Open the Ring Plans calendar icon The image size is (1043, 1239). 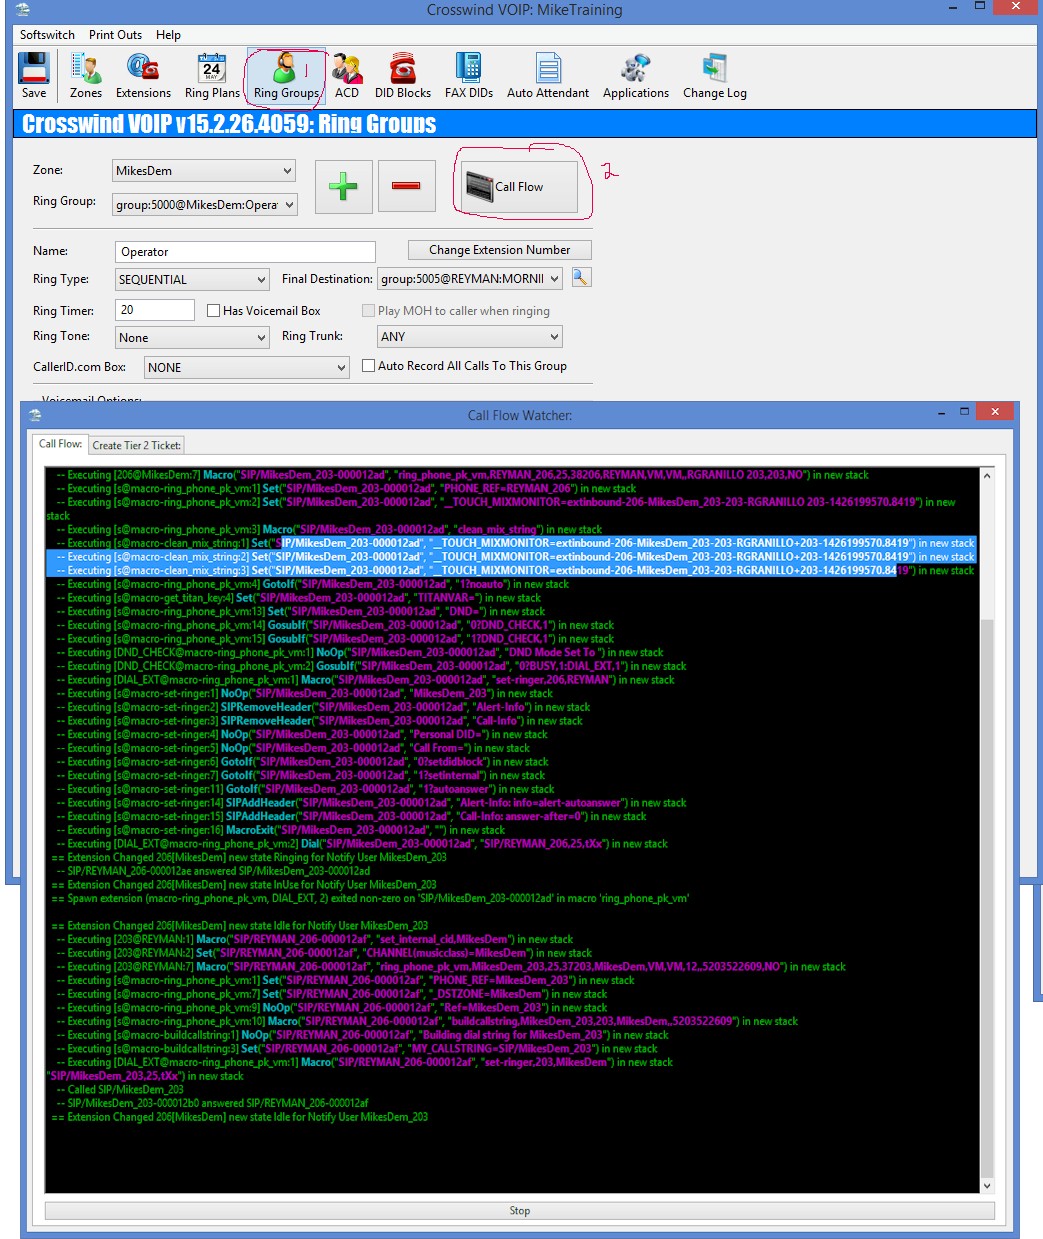(212, 70)
